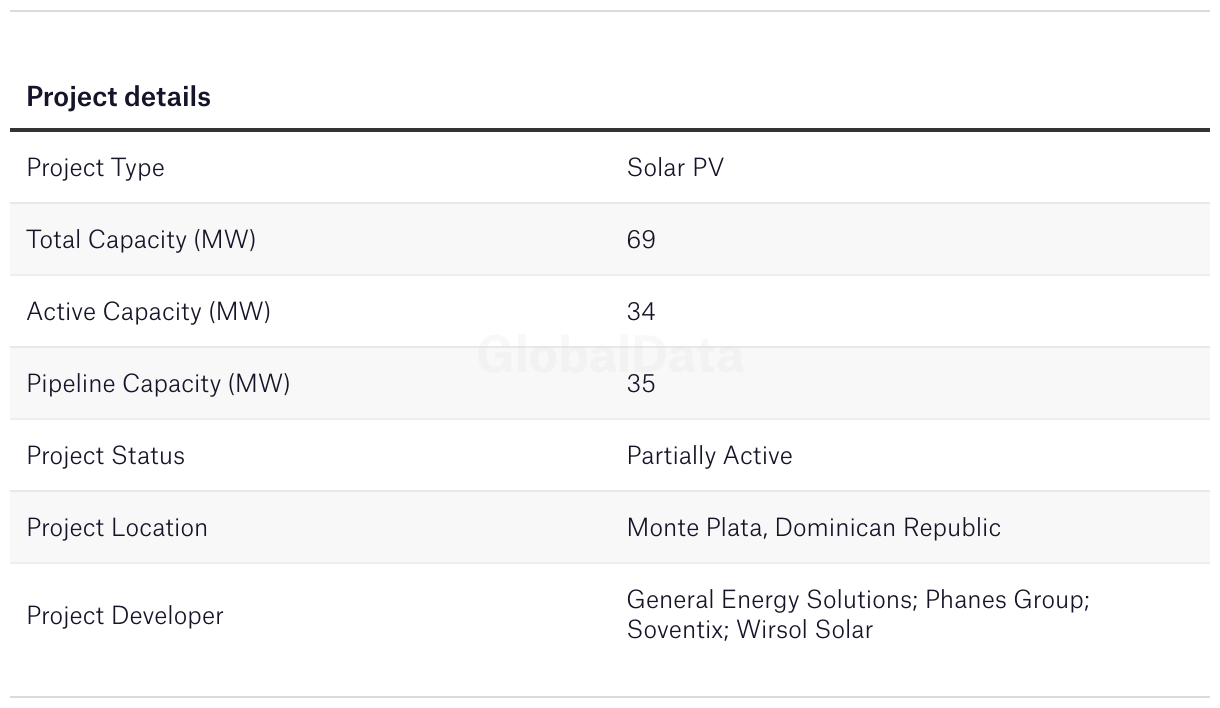This screenshot has width=1220, height=708.
Task: Select the Total Capacity (MW) label
Action: (141, 240)
